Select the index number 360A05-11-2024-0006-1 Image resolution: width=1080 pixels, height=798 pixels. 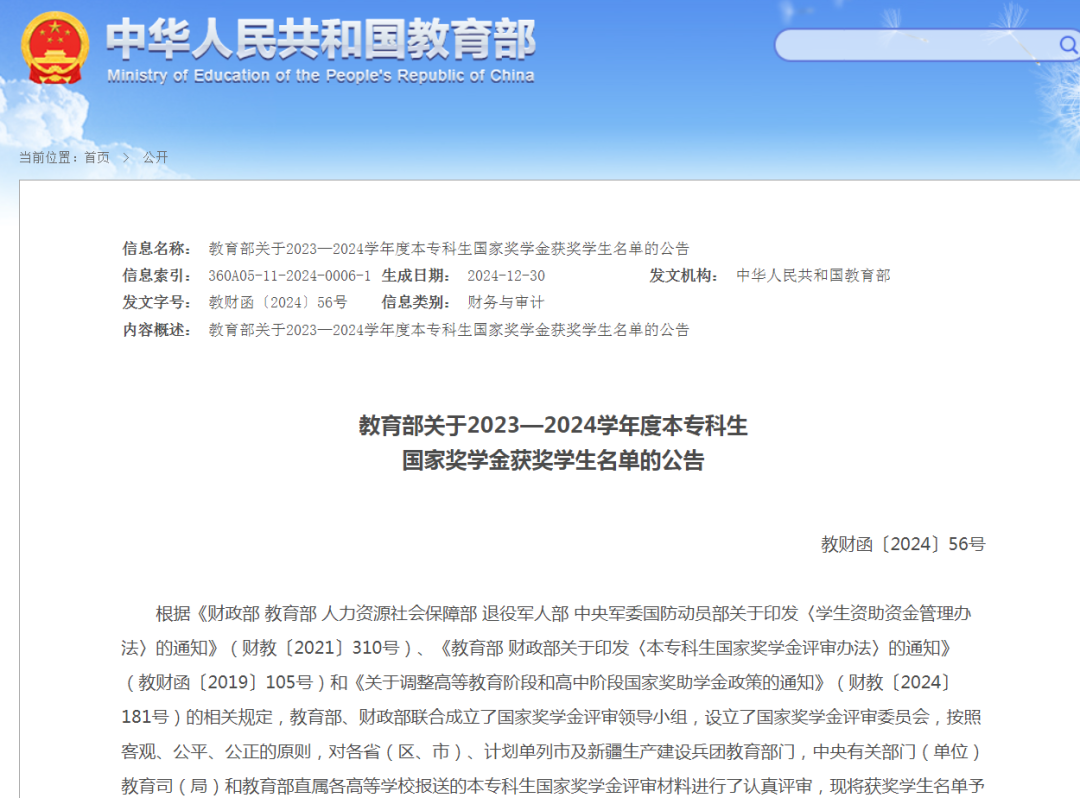click(x=289, y=276)
